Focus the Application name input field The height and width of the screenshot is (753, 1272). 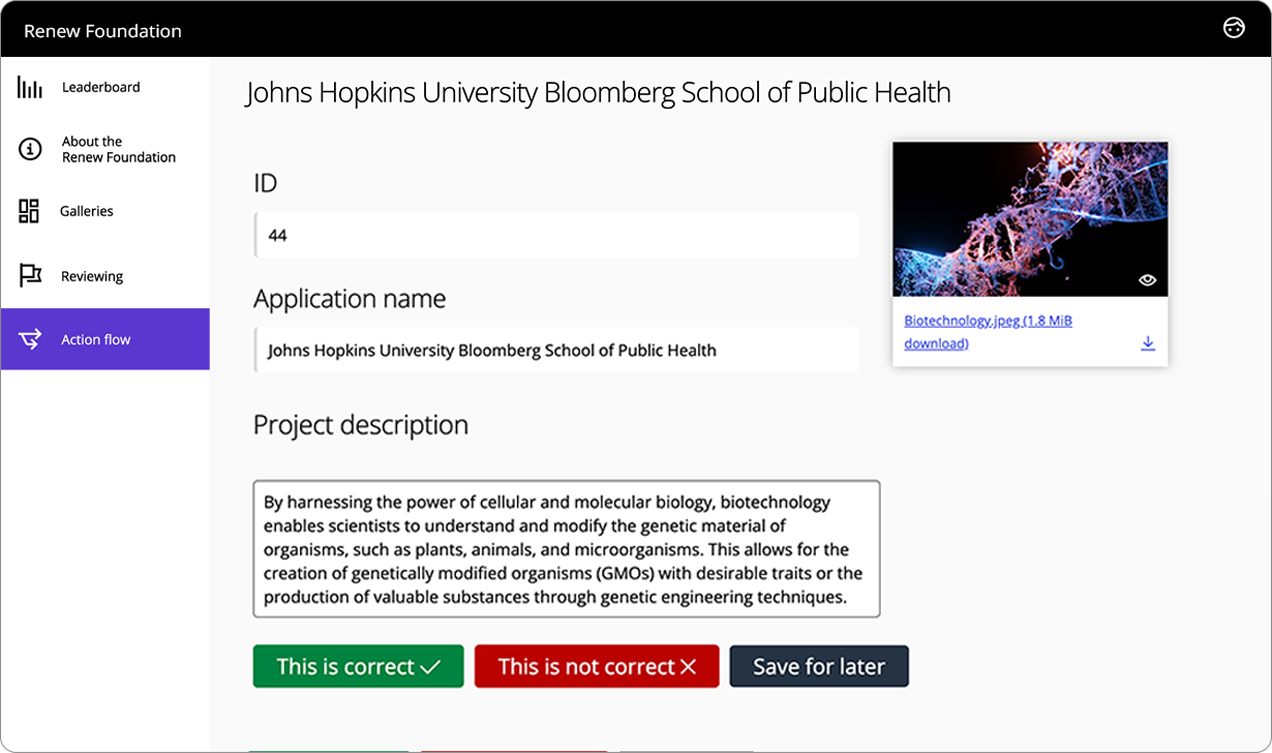556,351
